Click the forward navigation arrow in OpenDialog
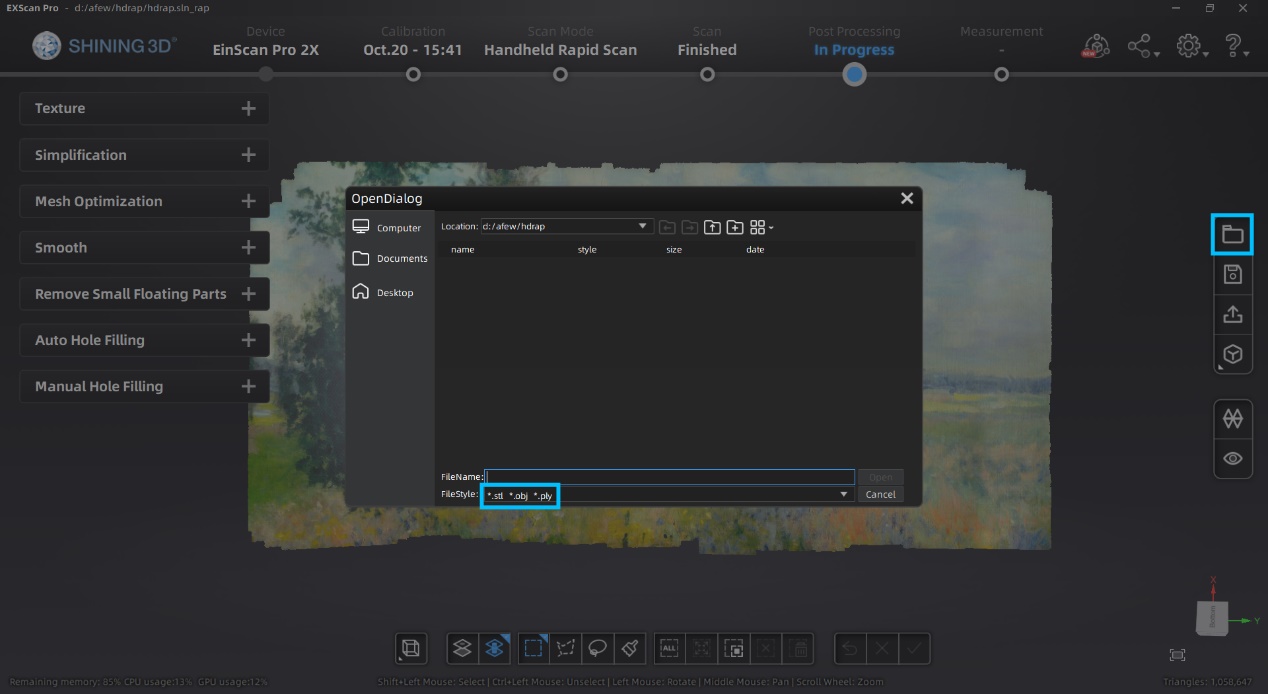Screen dimensions: 1268x694 point(690,227)
